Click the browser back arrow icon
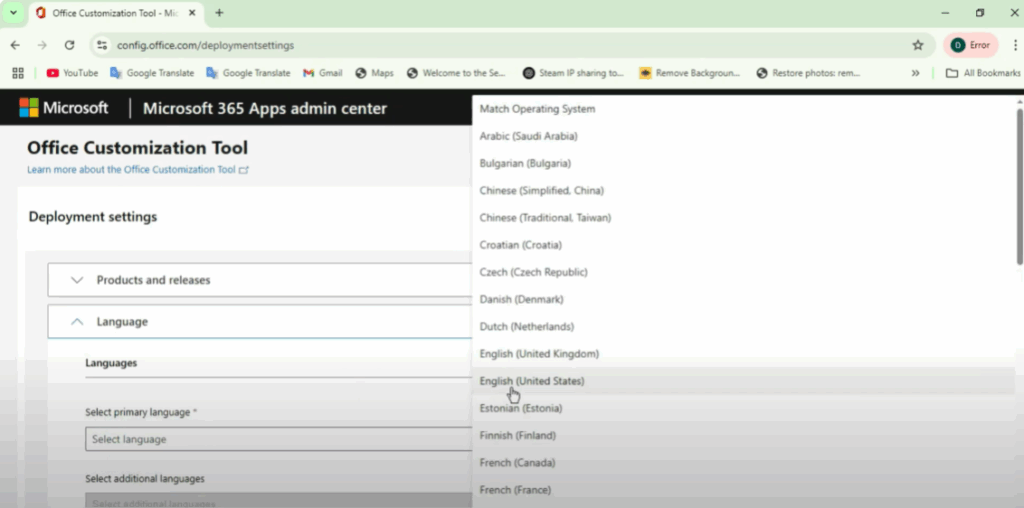The image size is (1024, 508). 15,45
